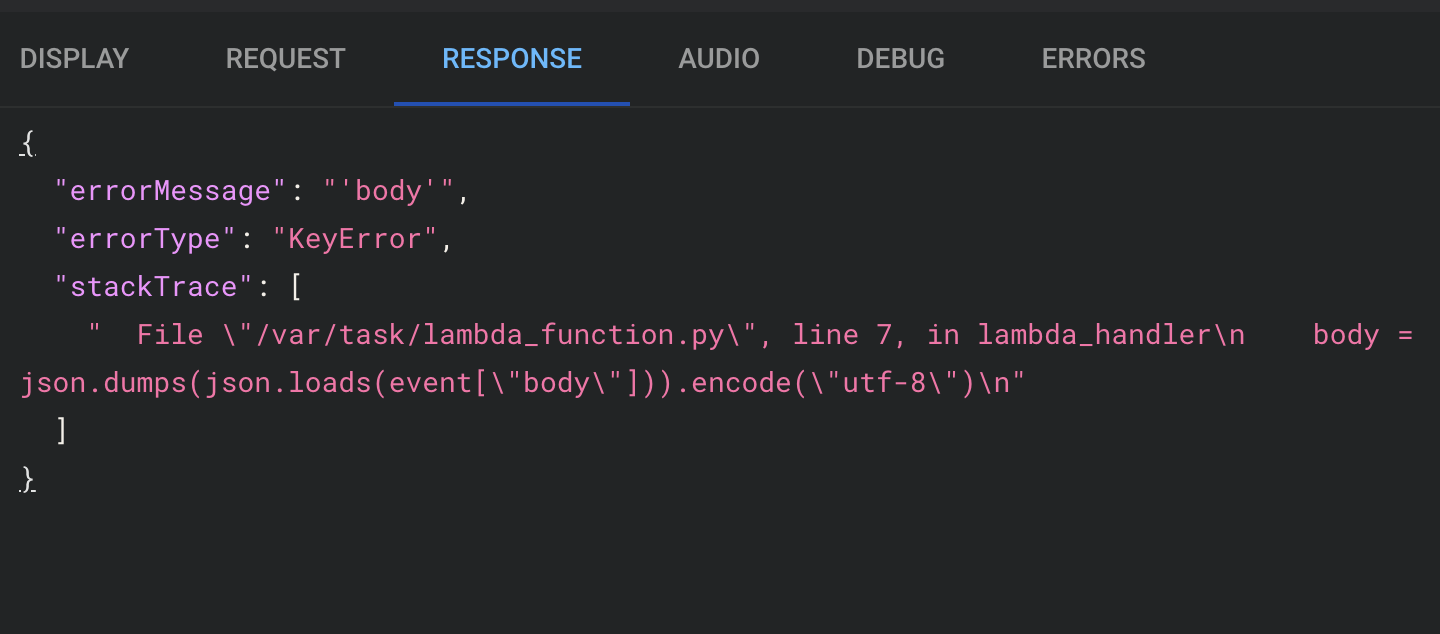Click the 'body' error message value
The width and height of the screenshot is (1440, 634).
point(389,191)
